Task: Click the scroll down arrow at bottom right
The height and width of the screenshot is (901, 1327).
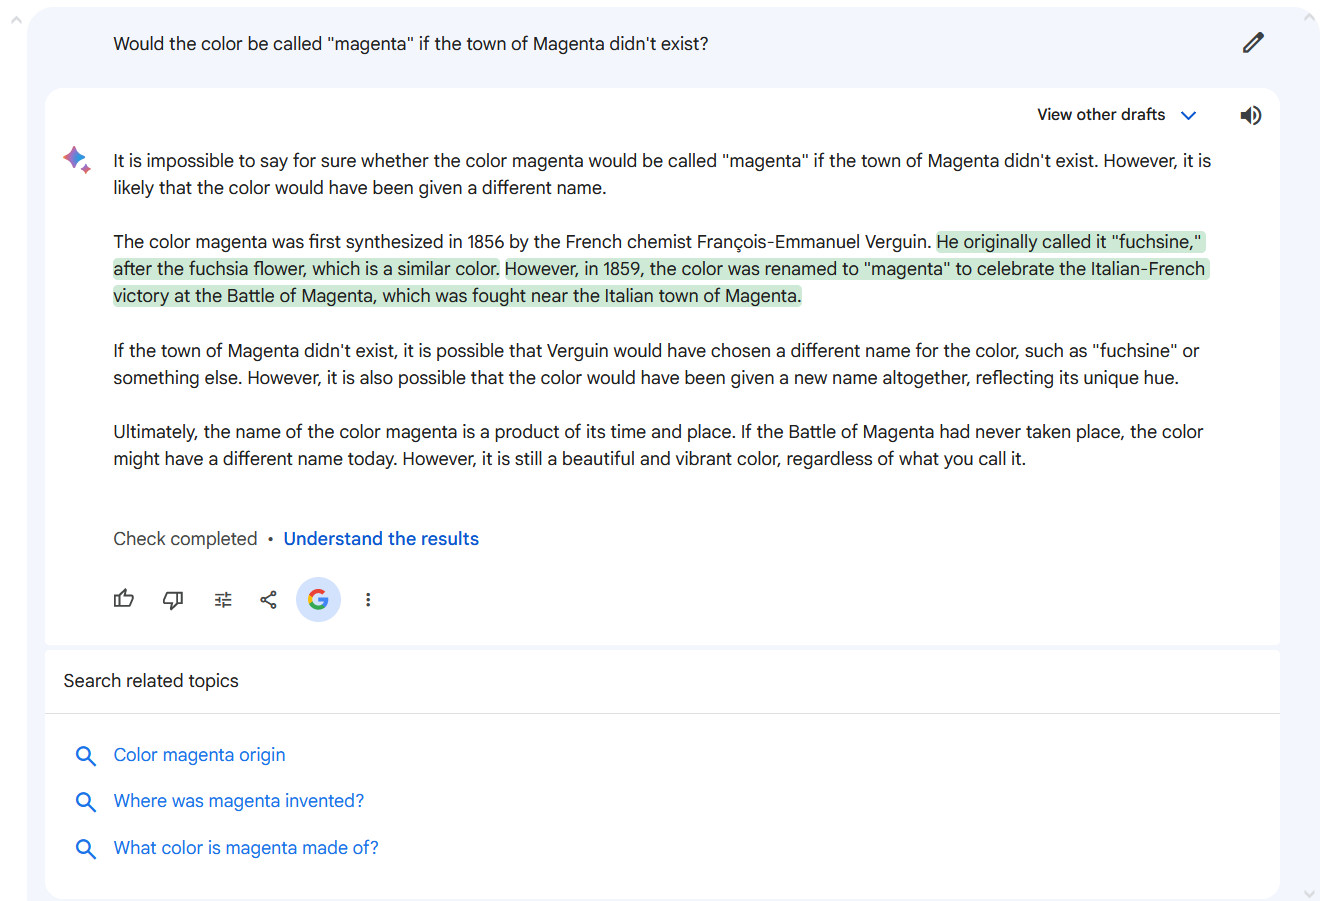Action: [x=1310, y=893]
